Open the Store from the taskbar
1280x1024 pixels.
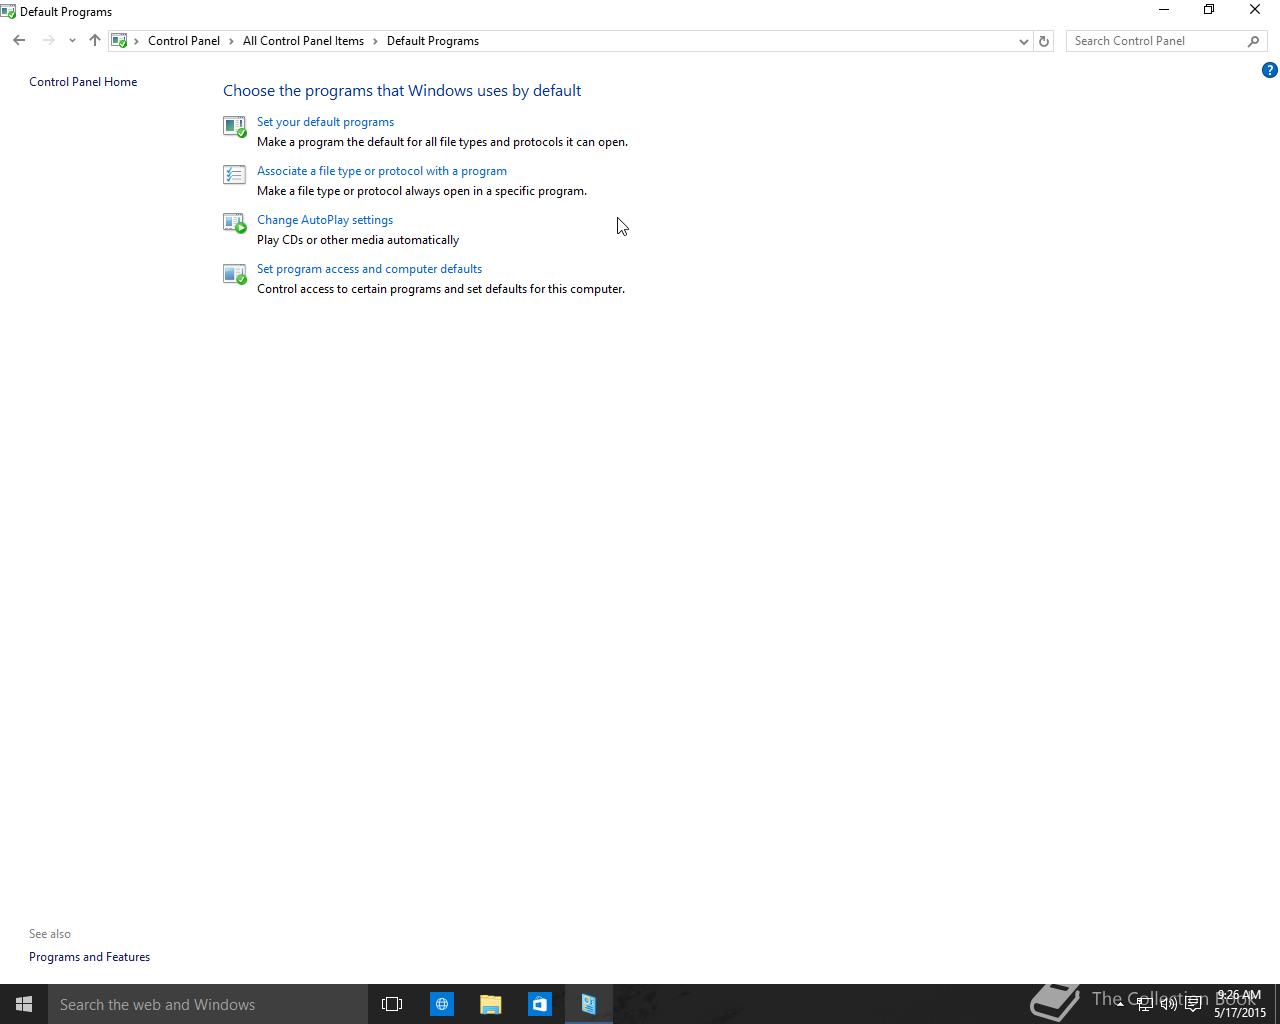[539, 1004]
